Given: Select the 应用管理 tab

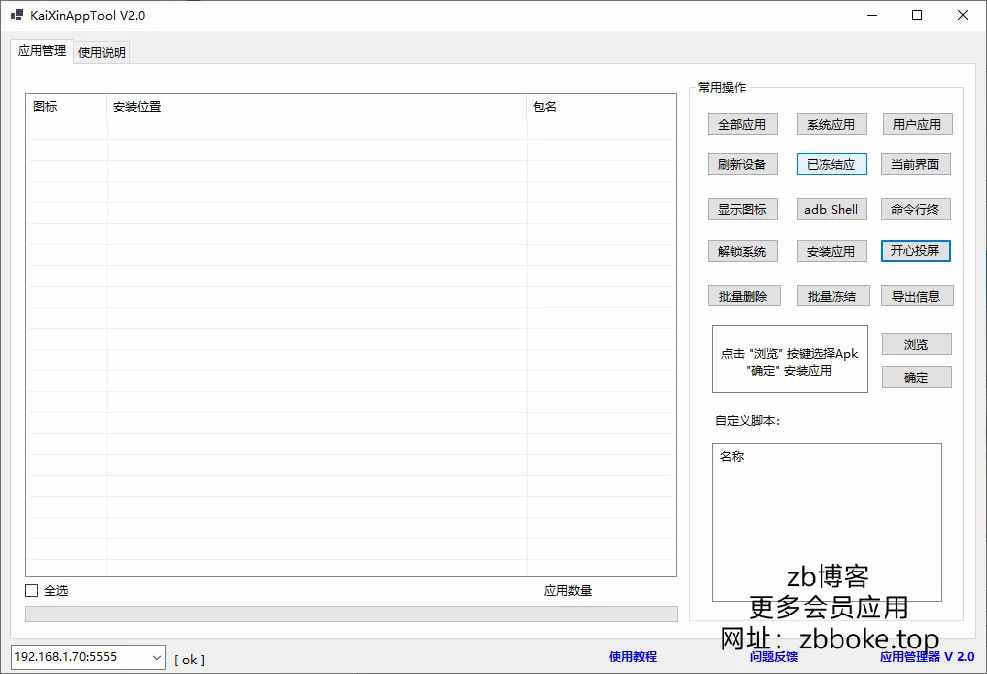Looking at the screenshot, I should (x=42, y=51).
